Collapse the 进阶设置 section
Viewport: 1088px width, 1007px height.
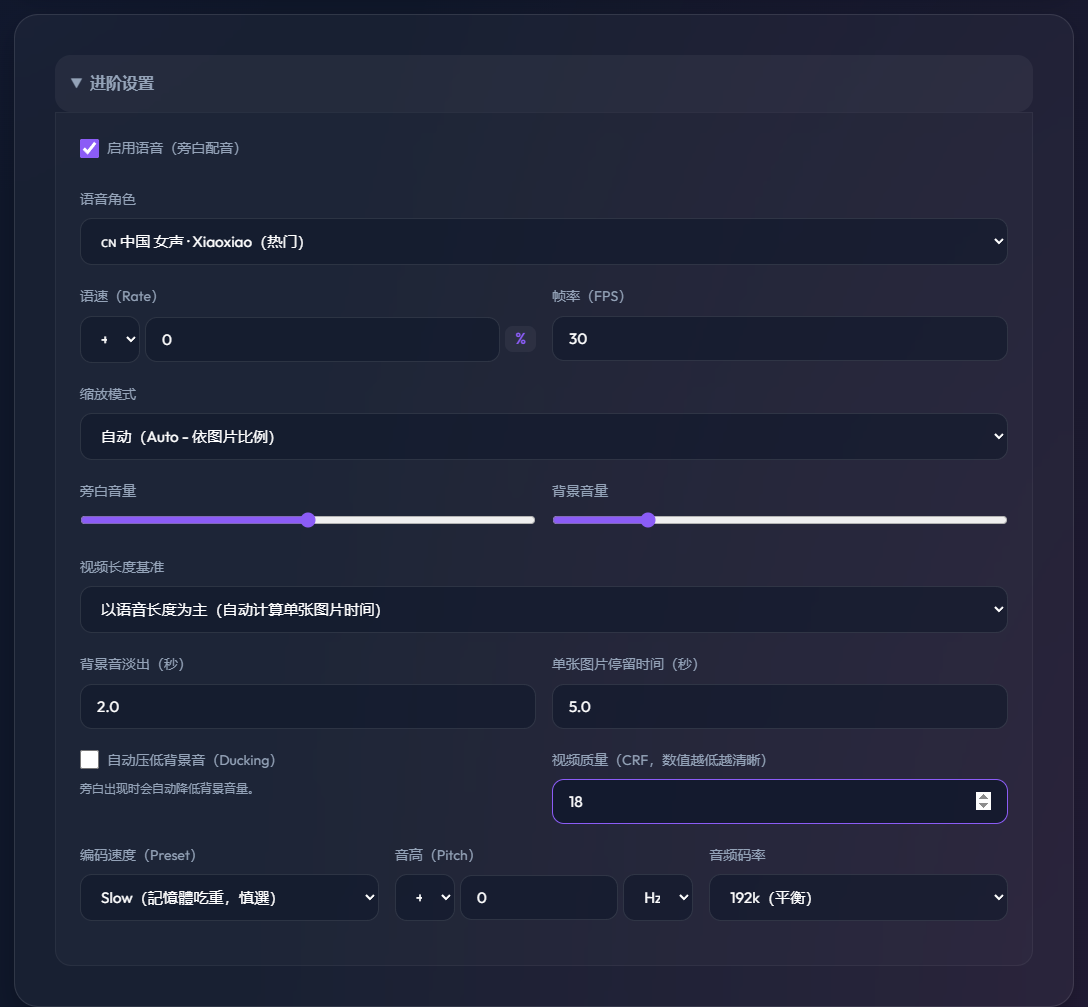[x=543, y=83]
